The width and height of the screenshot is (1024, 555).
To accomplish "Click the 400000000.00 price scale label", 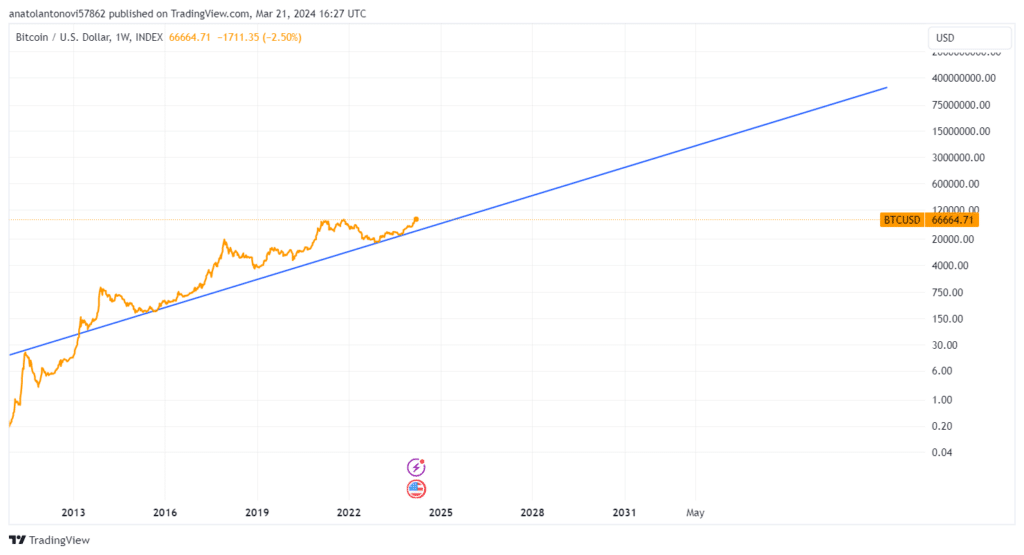I will coord(963,78).
